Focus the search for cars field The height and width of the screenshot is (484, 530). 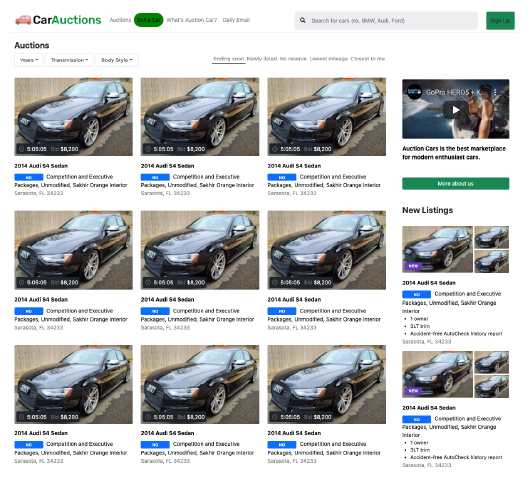(386, 21)
